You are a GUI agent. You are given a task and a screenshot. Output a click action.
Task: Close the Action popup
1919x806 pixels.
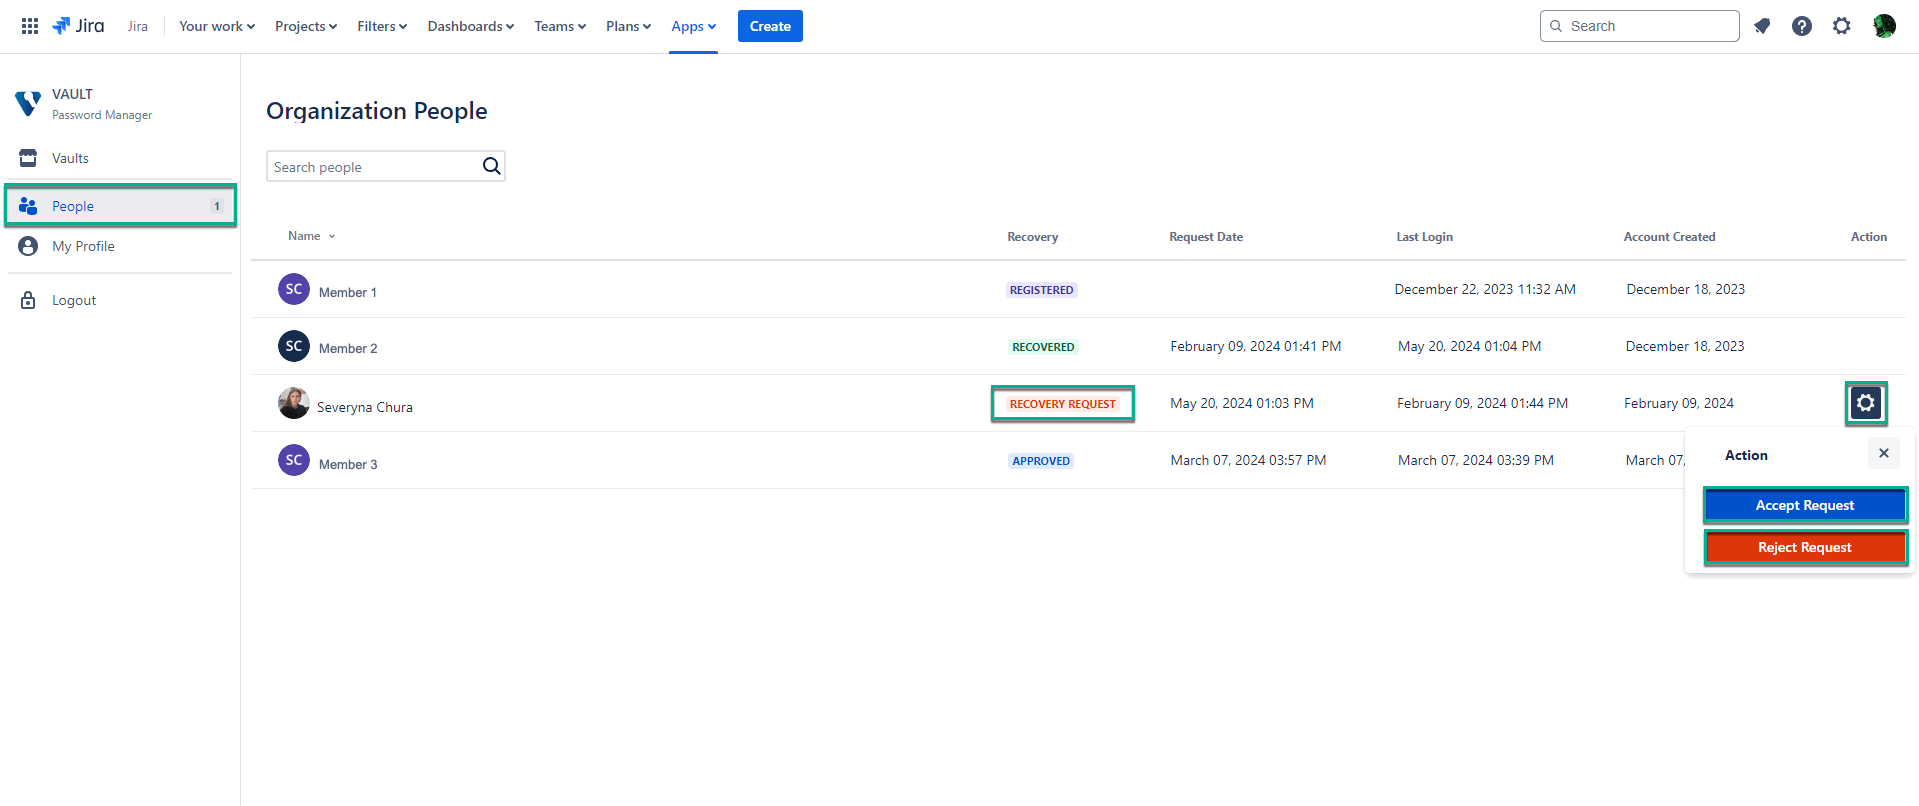pos(1883,453)
